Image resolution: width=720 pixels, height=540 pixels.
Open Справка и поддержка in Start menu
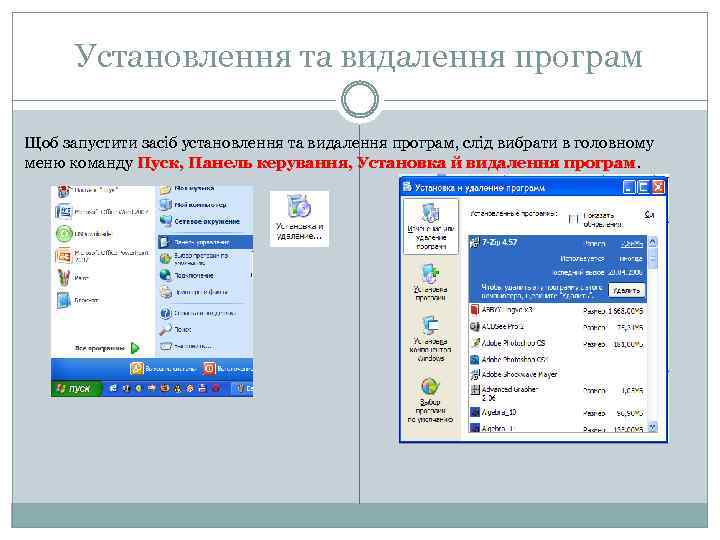pos(198,313)
